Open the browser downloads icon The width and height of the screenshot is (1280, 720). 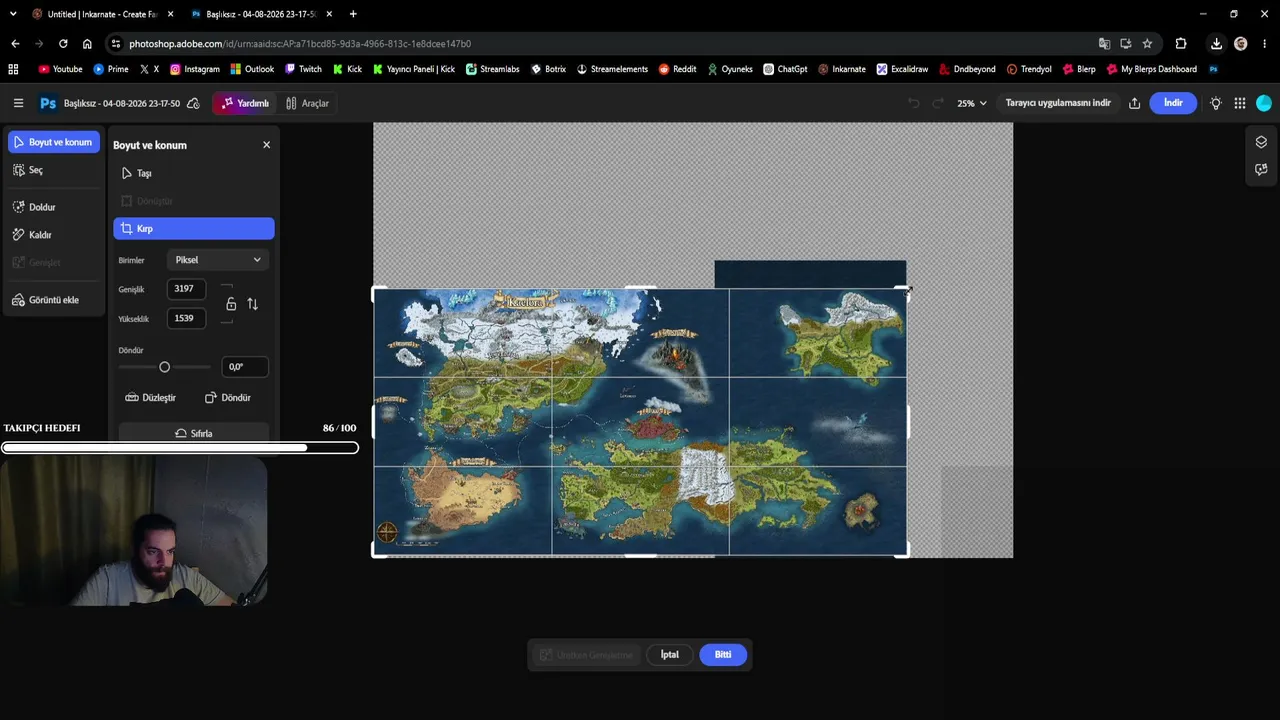click(x=1216, y=44)
